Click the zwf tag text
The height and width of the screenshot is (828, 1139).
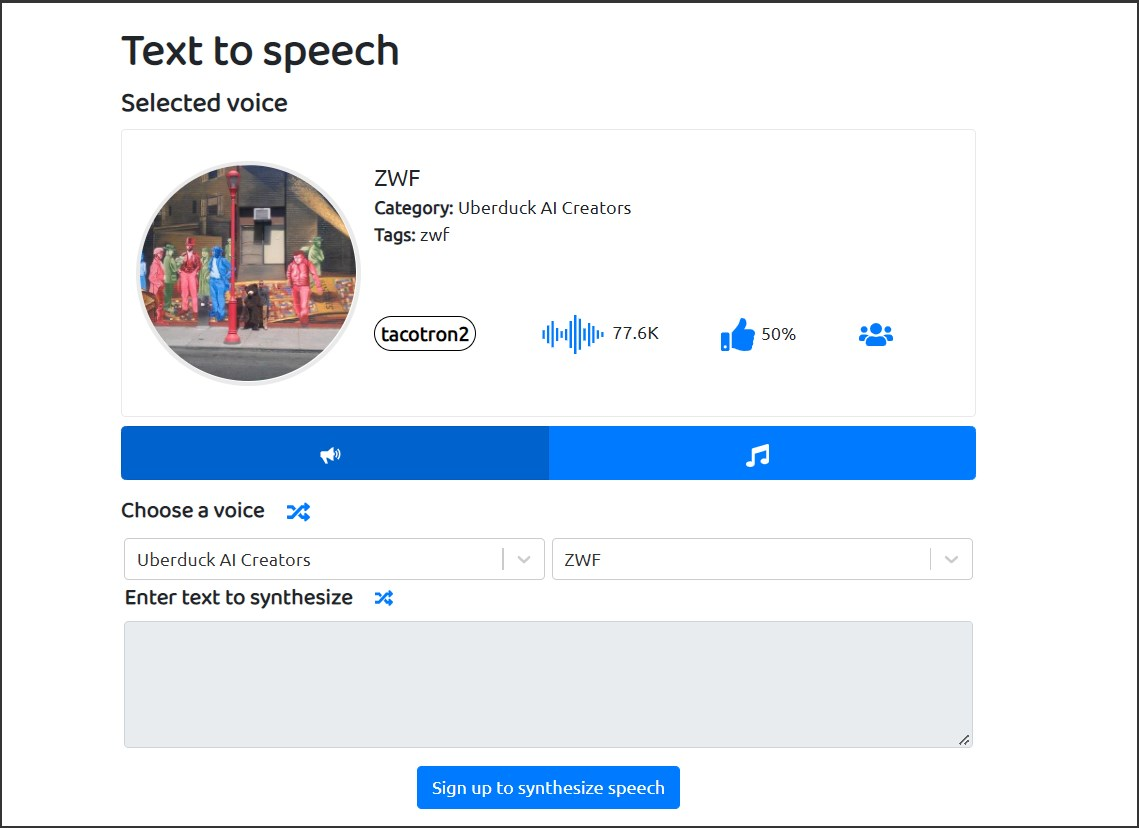(x=435, y=235)
